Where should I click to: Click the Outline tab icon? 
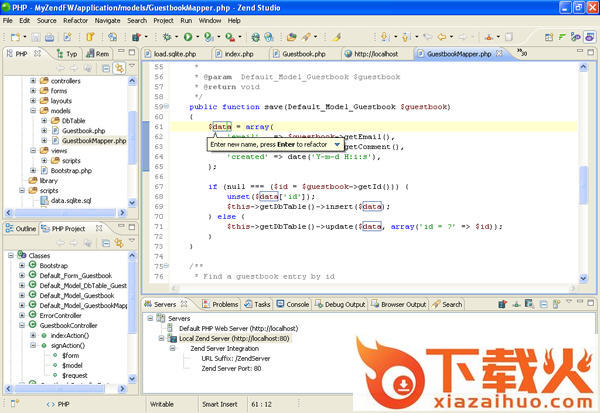9,228
